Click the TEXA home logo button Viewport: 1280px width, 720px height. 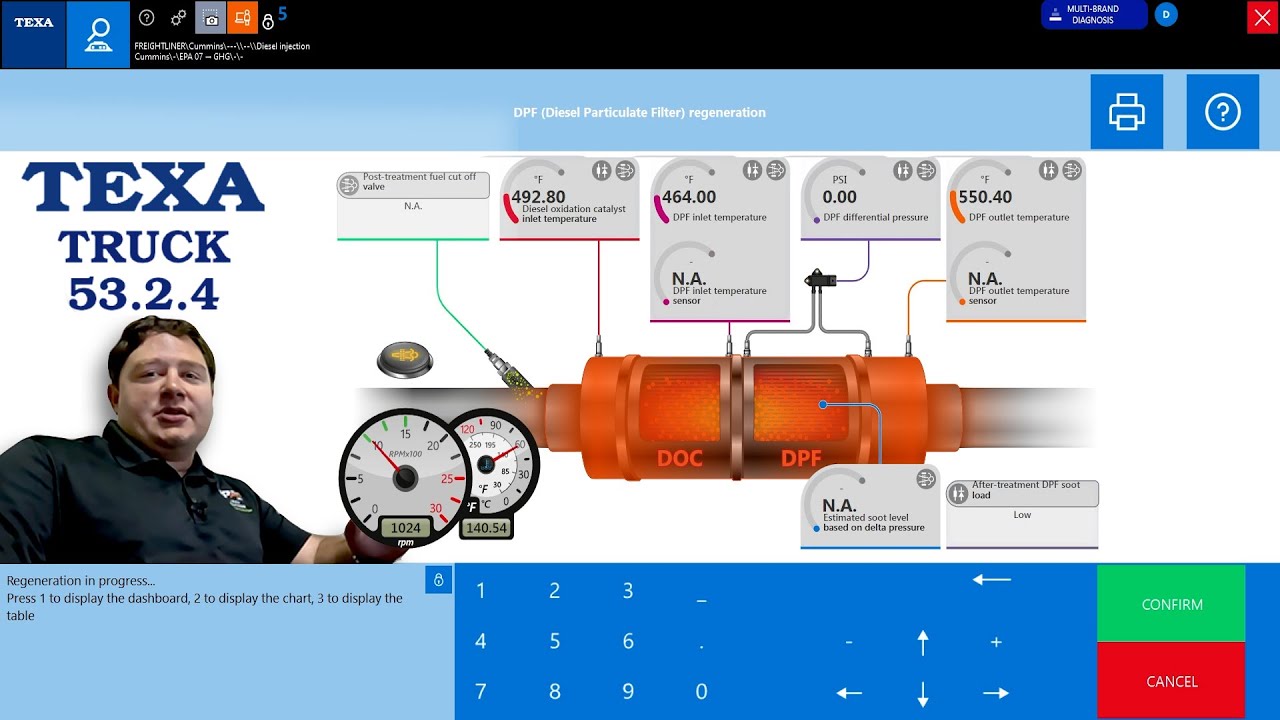34,35
